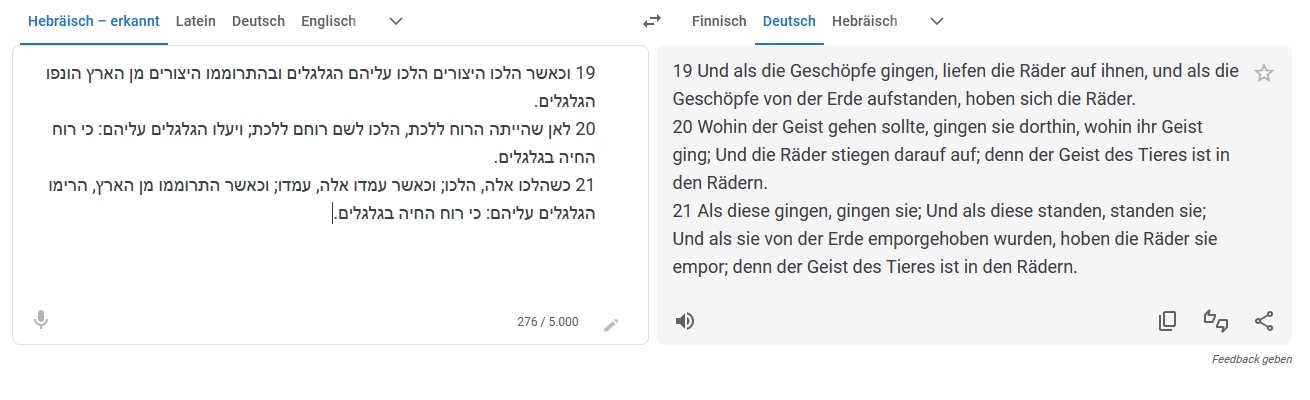Copy the translation to clipboard
The height and width of the screenshot is (400, 1310).
(1167, 321)
